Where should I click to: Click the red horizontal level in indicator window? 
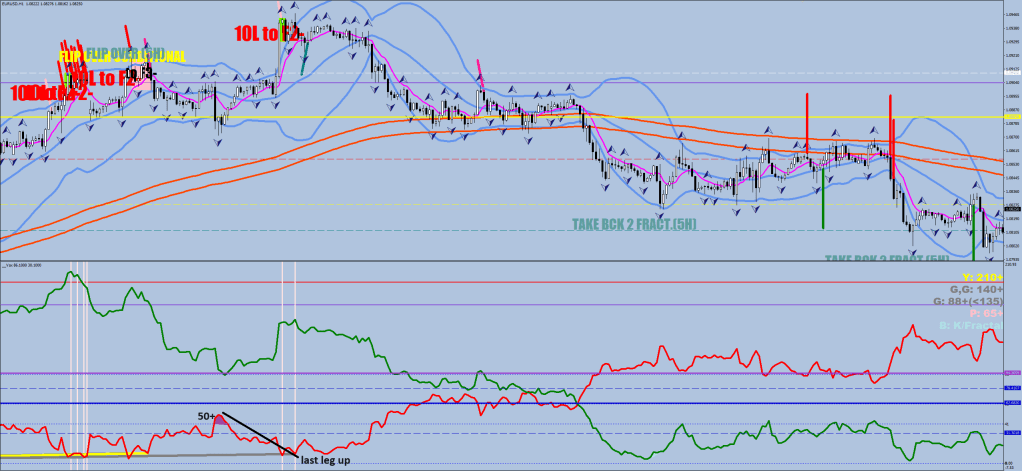click(x=500, y=282)
